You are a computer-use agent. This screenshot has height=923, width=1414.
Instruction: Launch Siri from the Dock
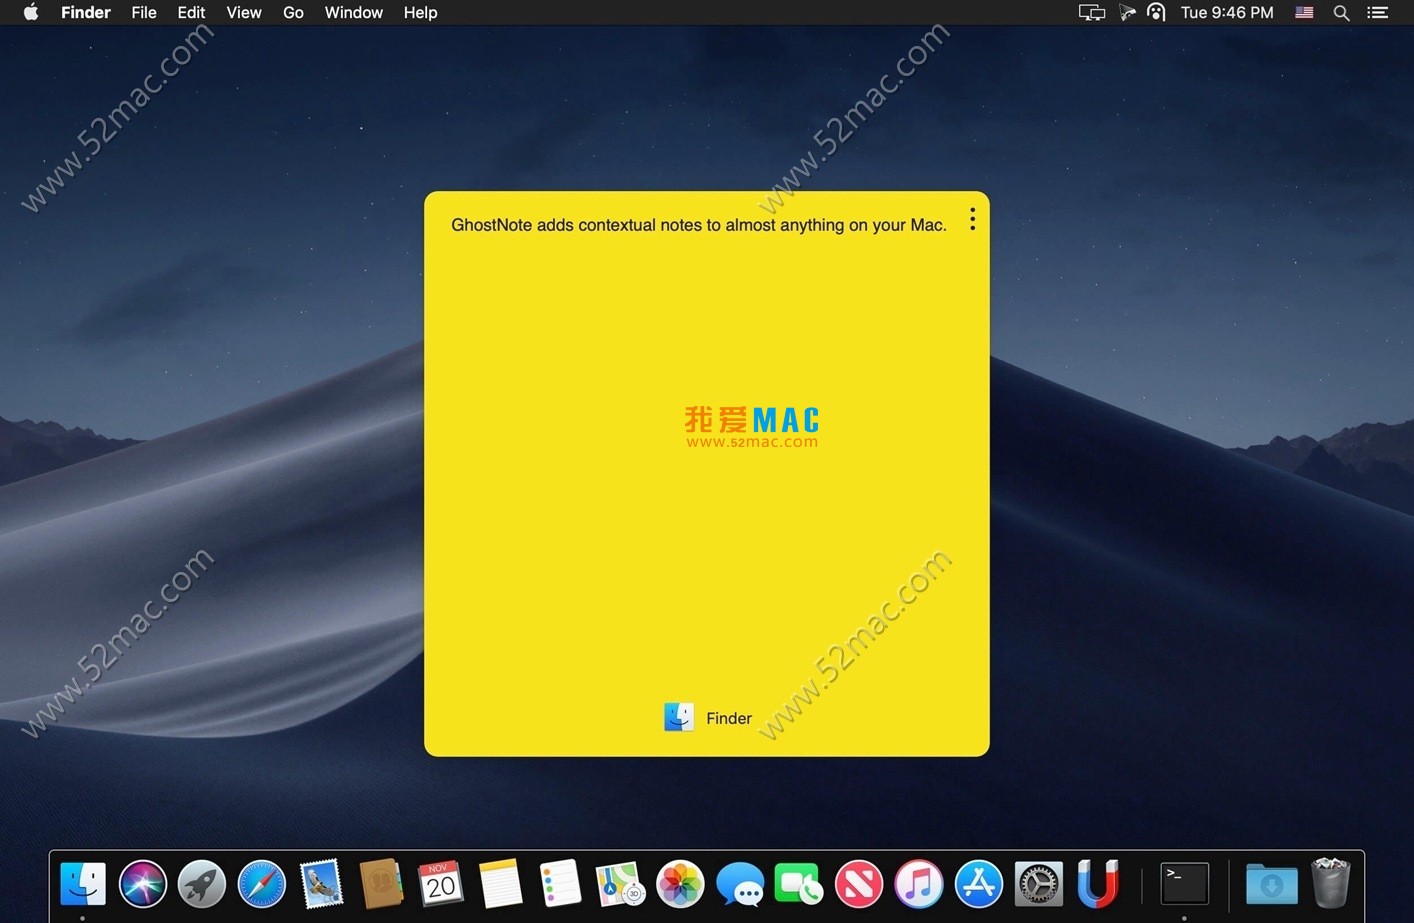coord(142,884)
